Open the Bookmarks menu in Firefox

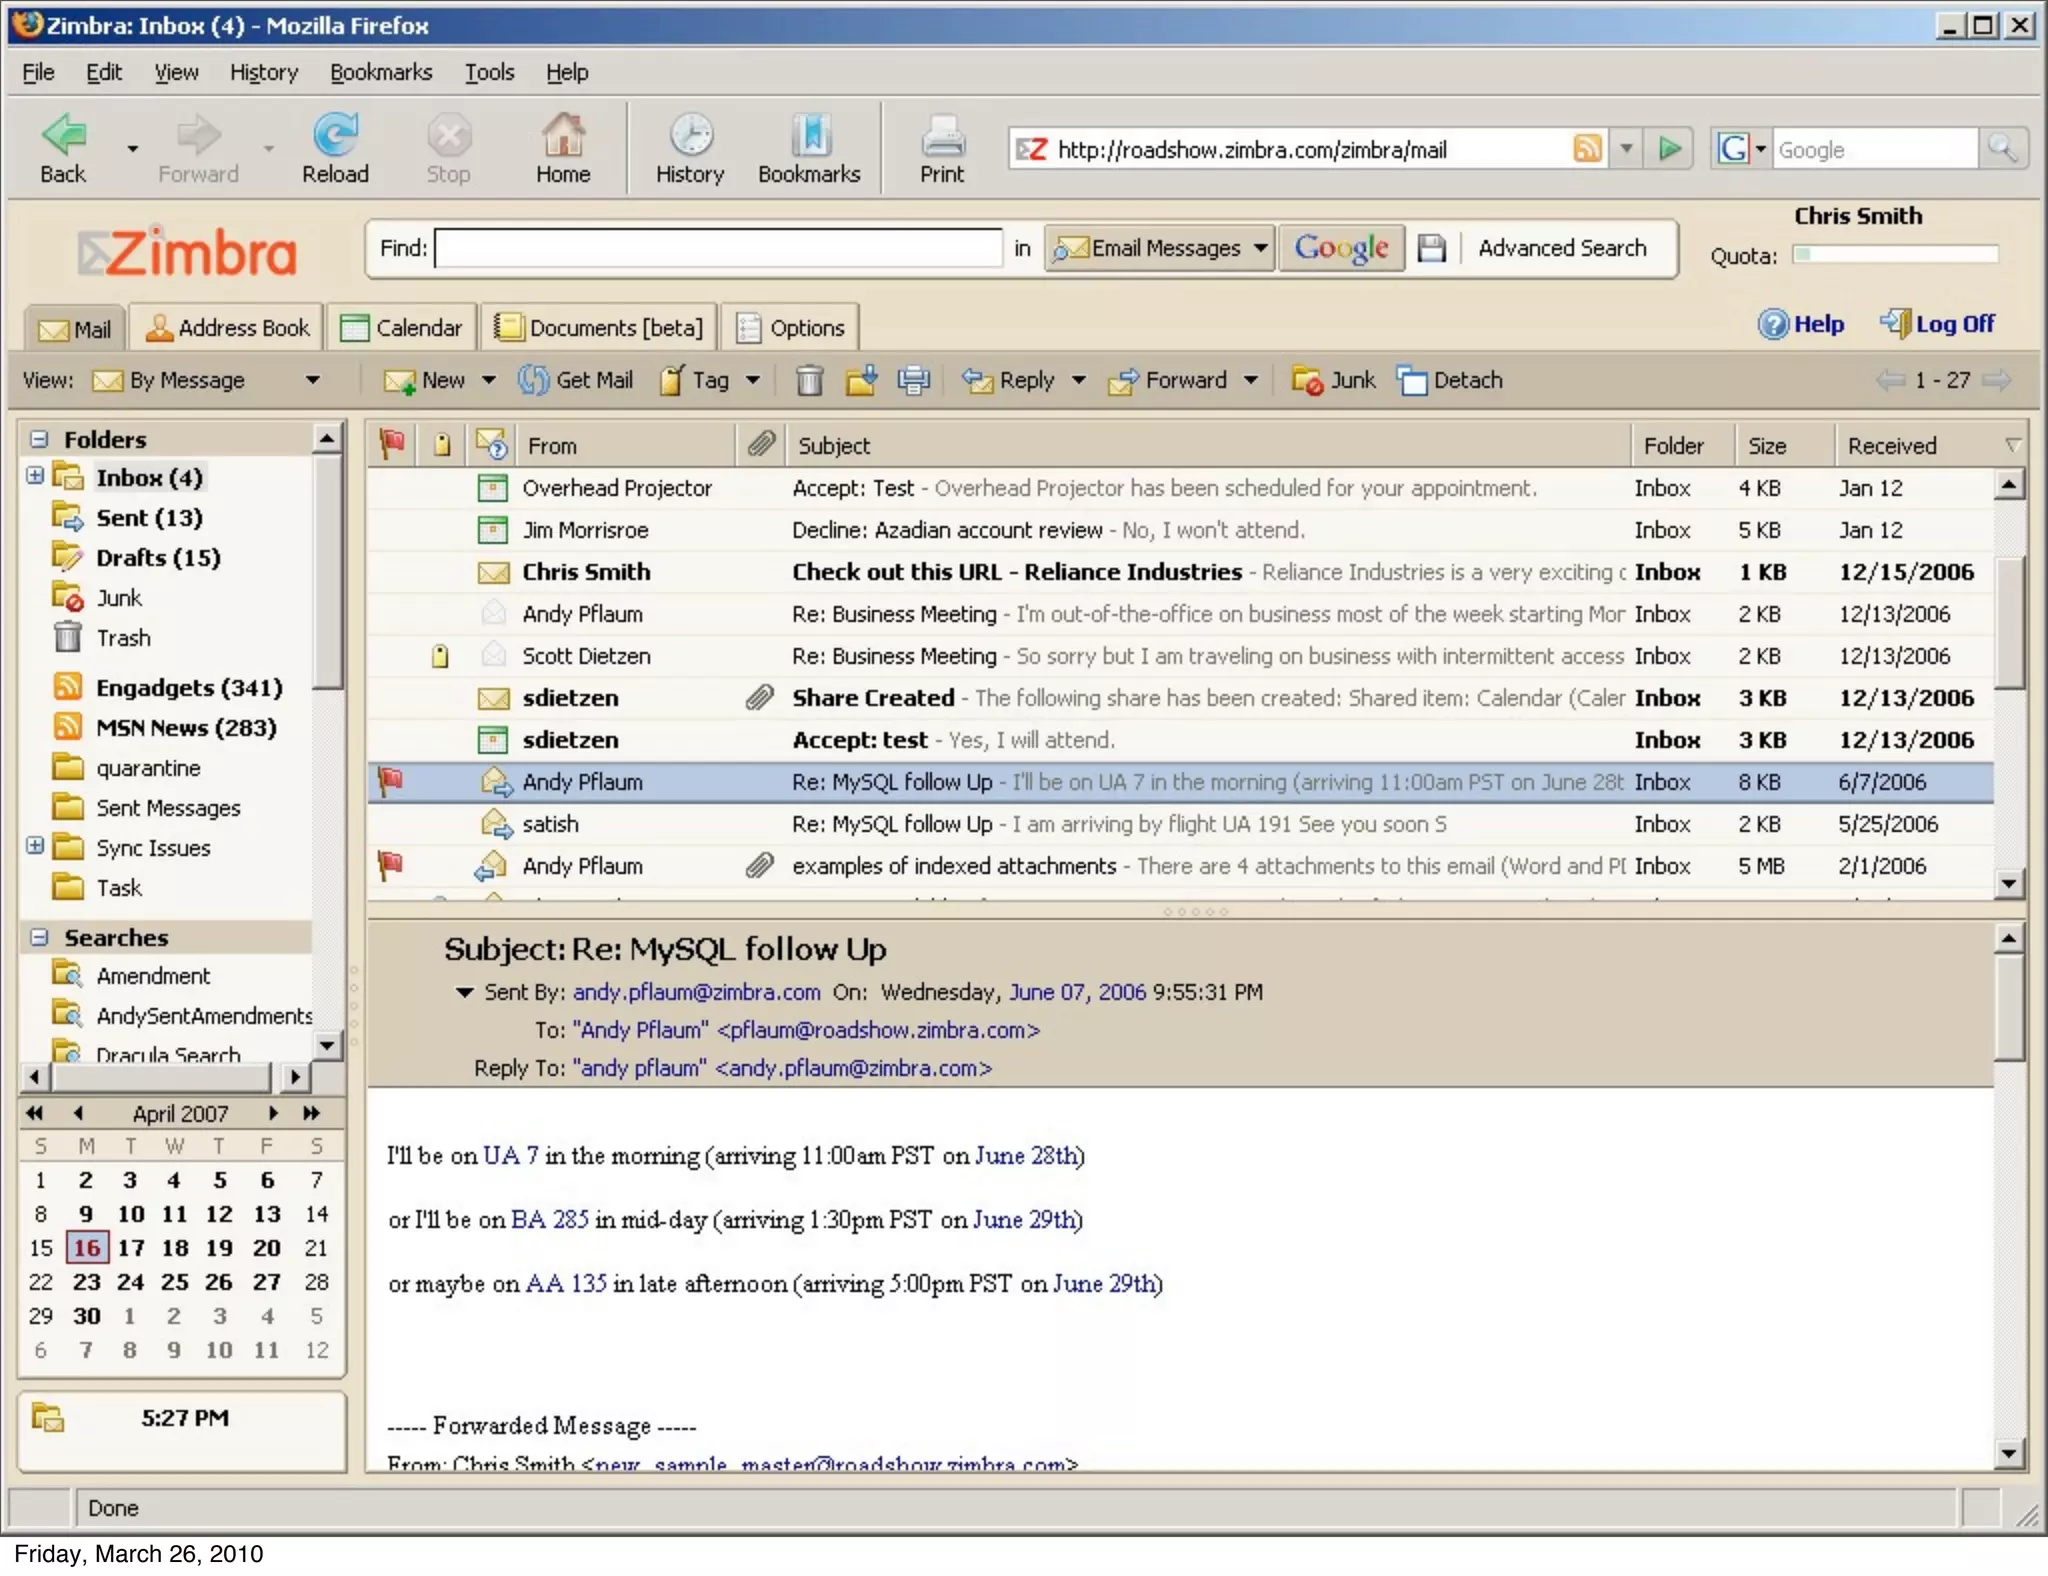coord(380,72)
